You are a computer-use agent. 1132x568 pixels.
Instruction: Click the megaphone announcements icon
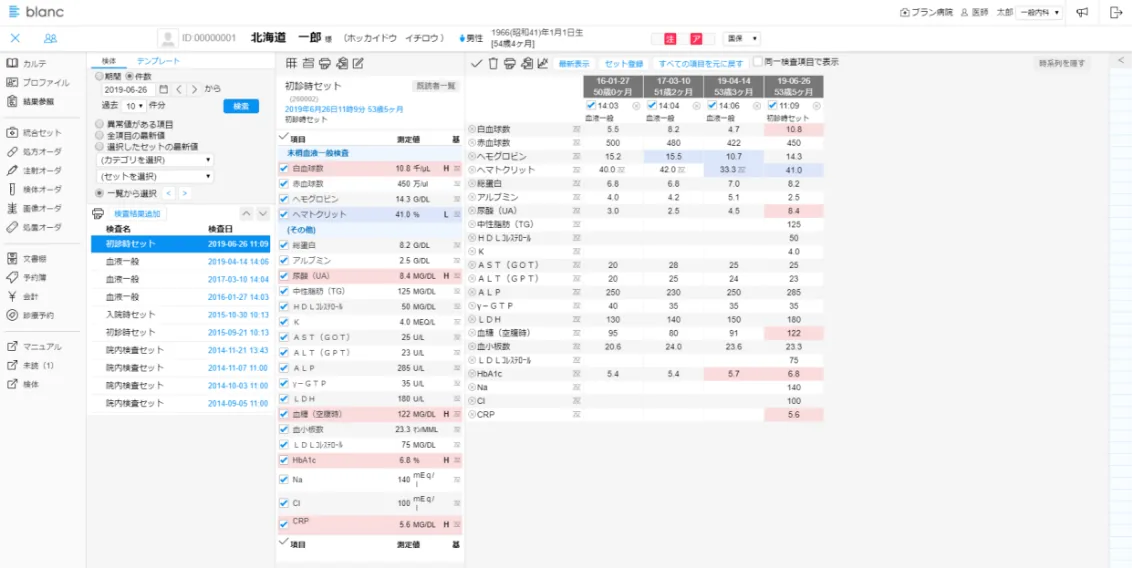click(1081, 12)
